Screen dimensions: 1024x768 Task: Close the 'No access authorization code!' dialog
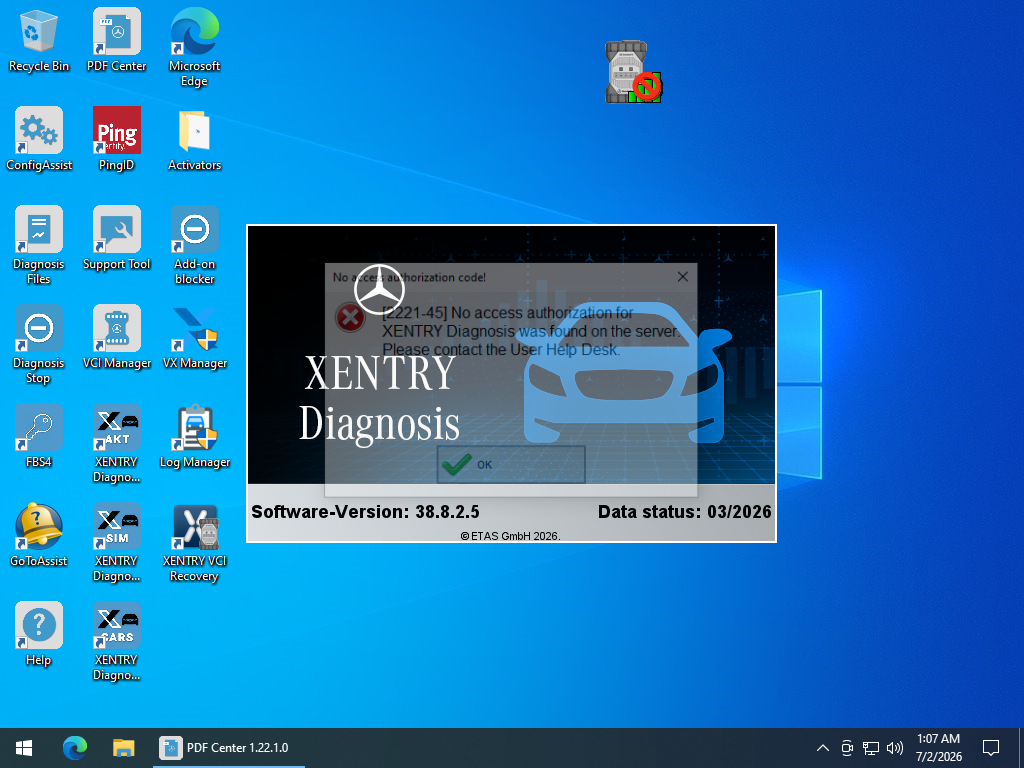682,277
